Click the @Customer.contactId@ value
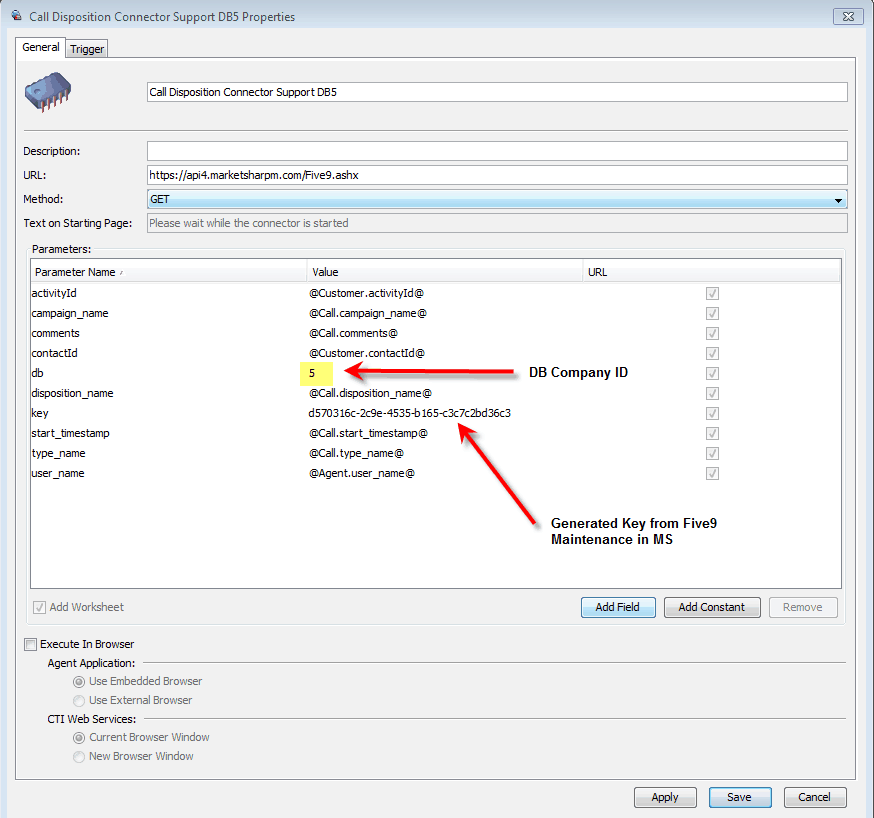This screenshot has height=818, width=874. point(367,353)
